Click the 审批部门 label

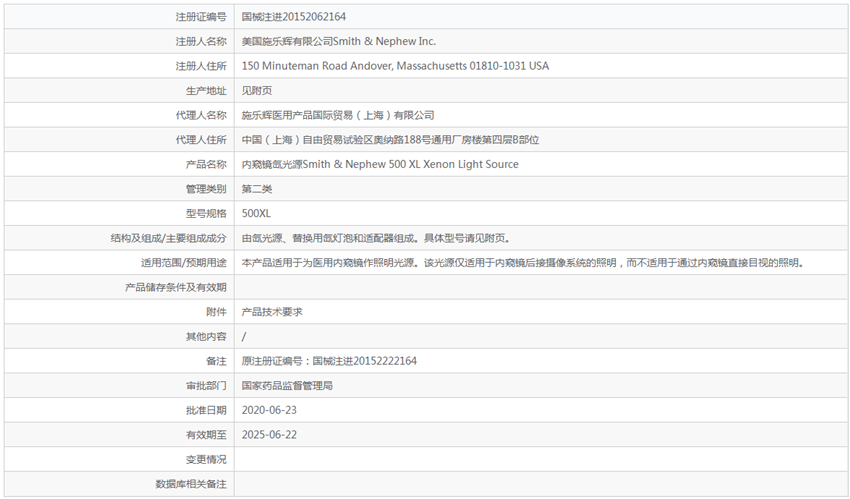[x=206, y=386]
